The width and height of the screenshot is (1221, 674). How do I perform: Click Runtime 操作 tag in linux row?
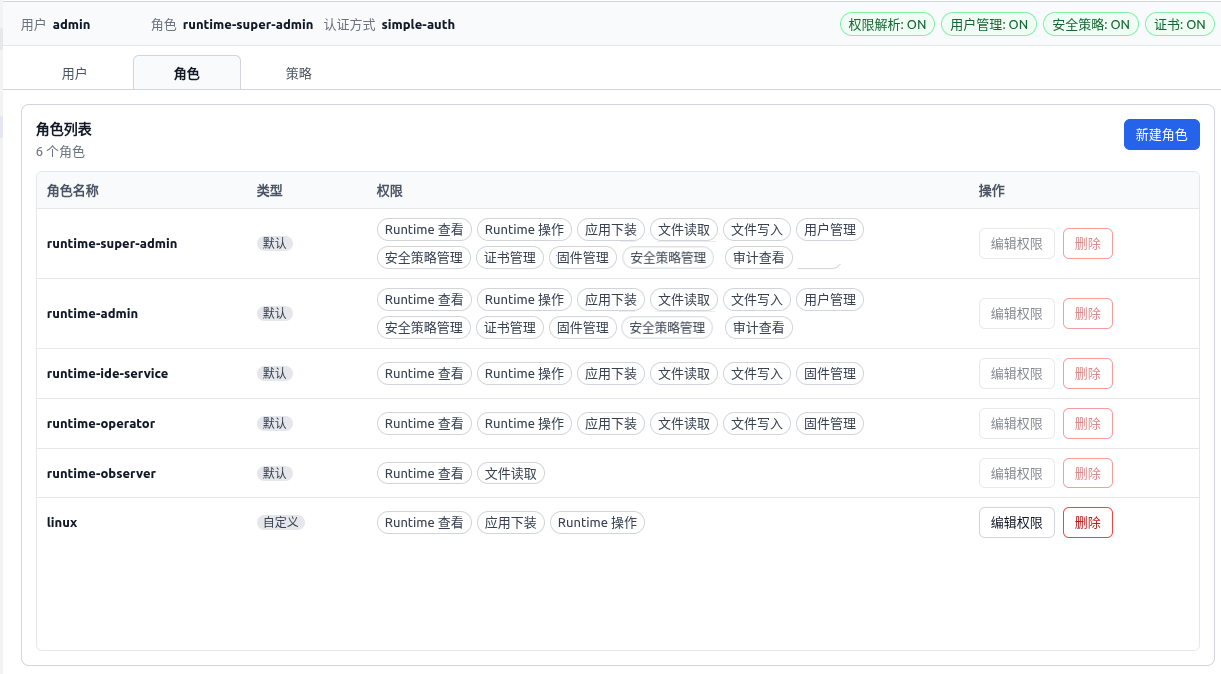point(597,523)
